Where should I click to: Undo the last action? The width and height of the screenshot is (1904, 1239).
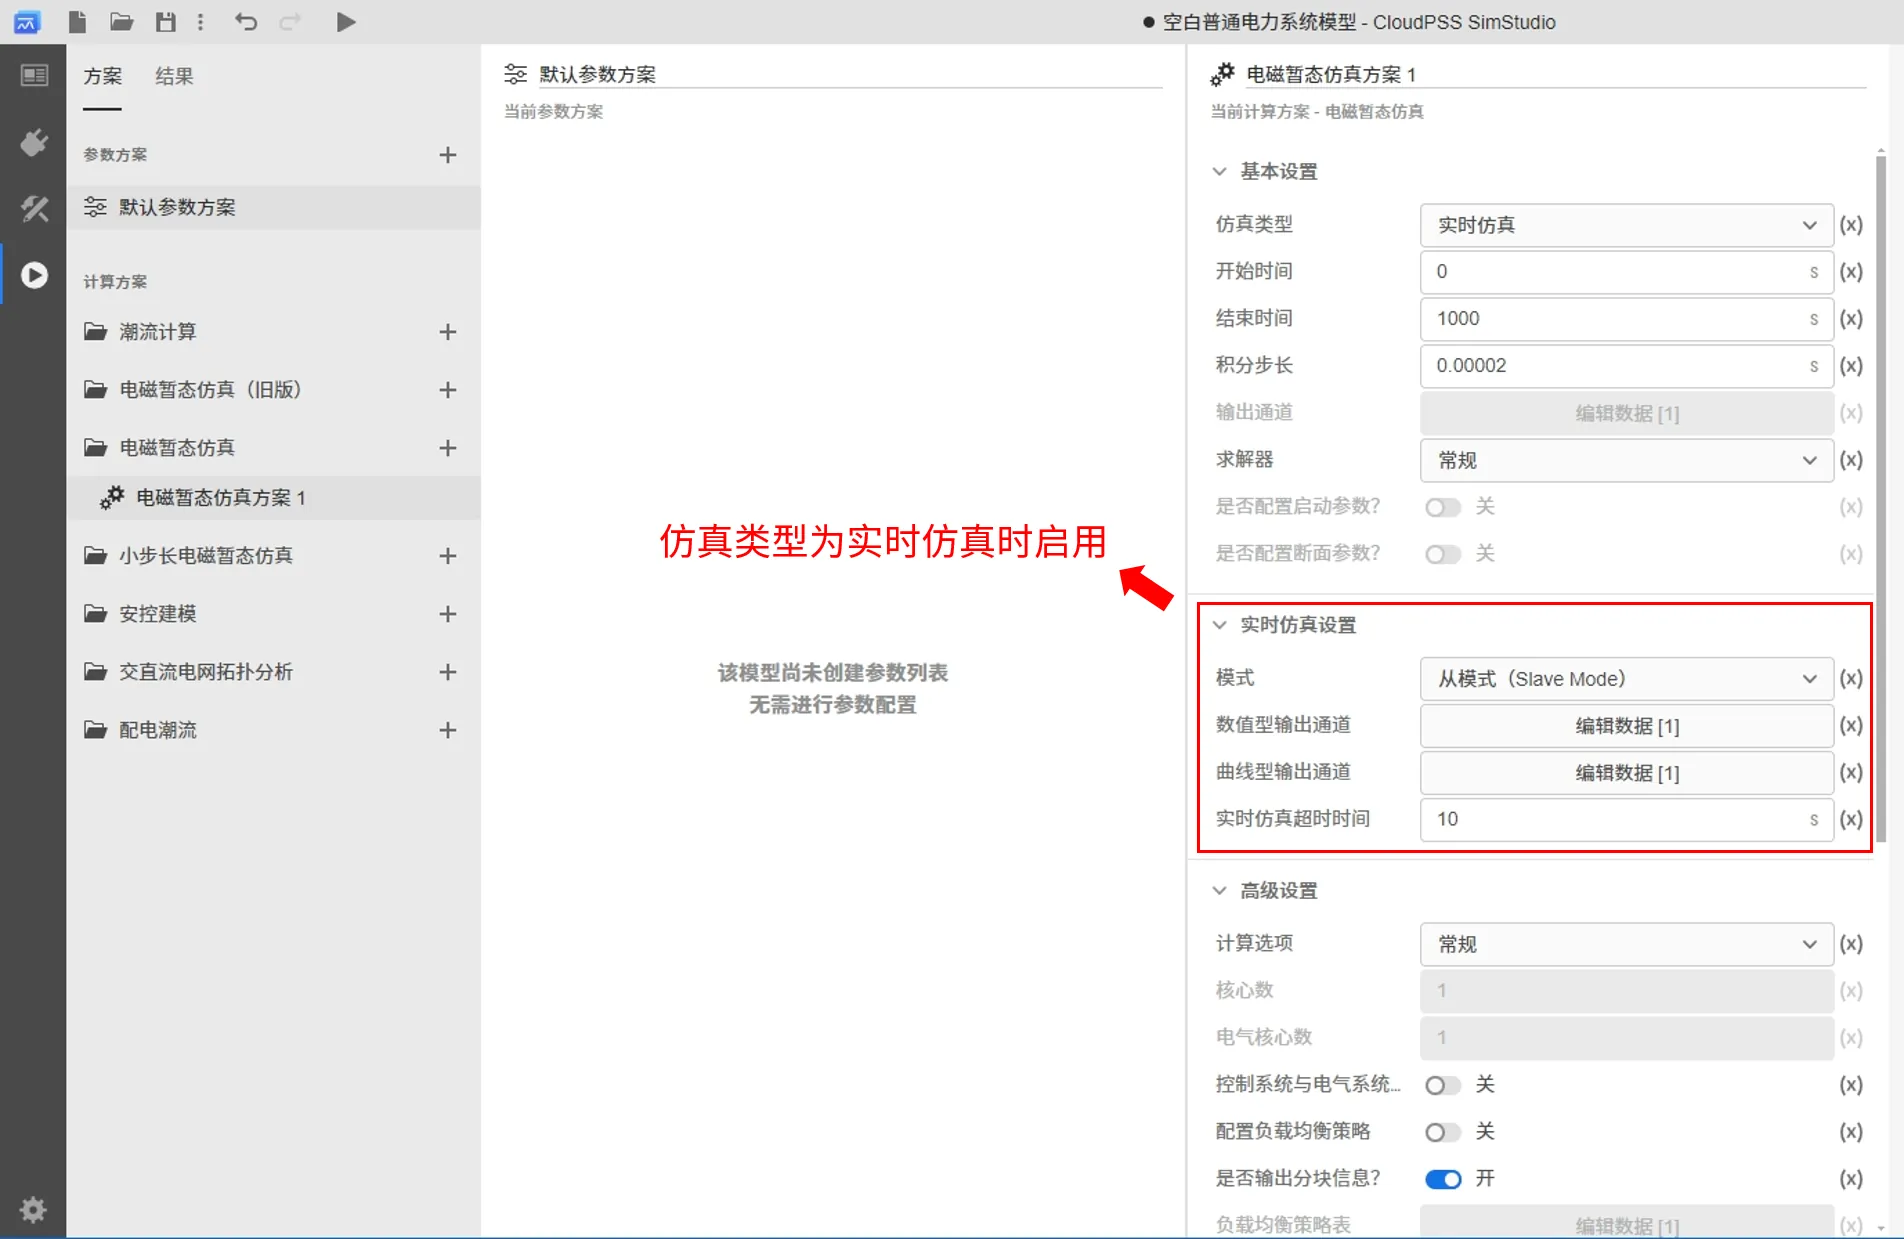pyautogui.click(x=246, y=22)
